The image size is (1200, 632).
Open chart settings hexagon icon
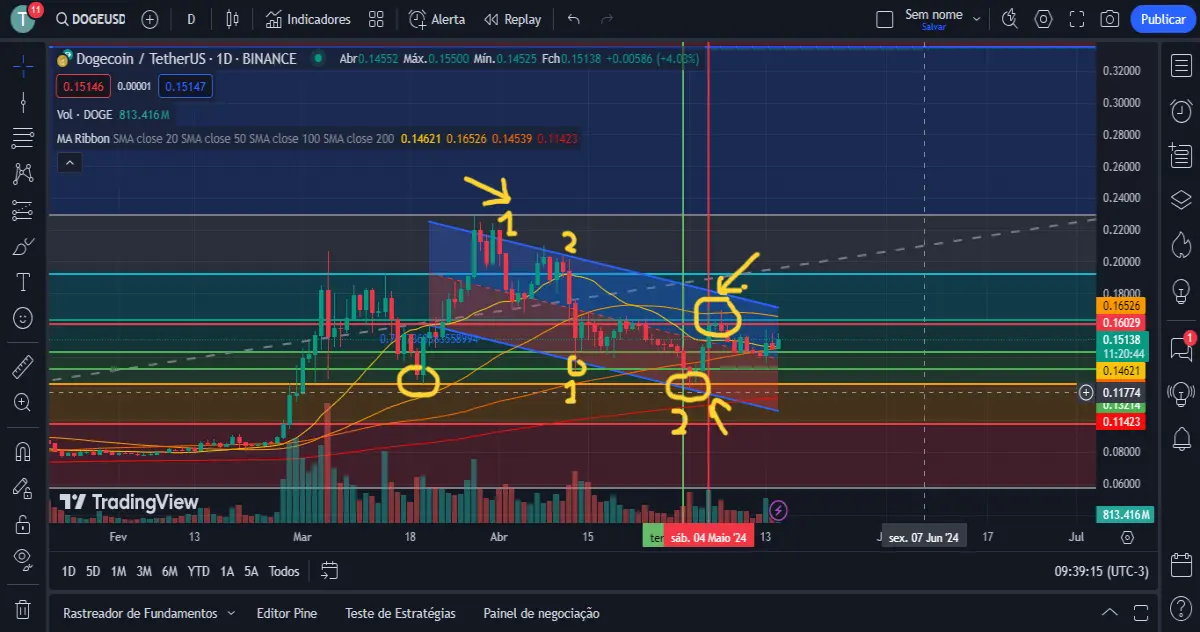coord(1044,19)
